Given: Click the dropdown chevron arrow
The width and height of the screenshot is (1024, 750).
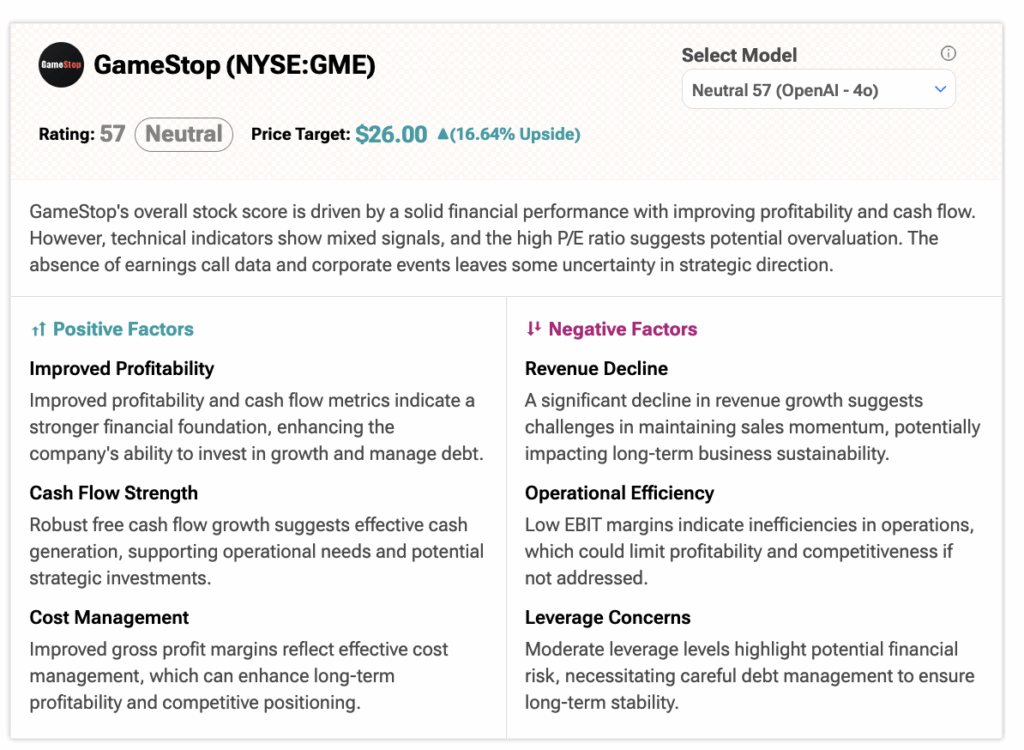Looking at the screenshot, I should coord(940,90).
